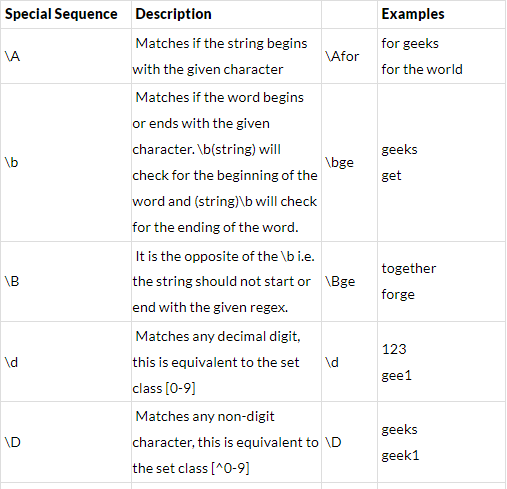
Task: Click the 'Special Sequence' column header
Action: (61, 14)
